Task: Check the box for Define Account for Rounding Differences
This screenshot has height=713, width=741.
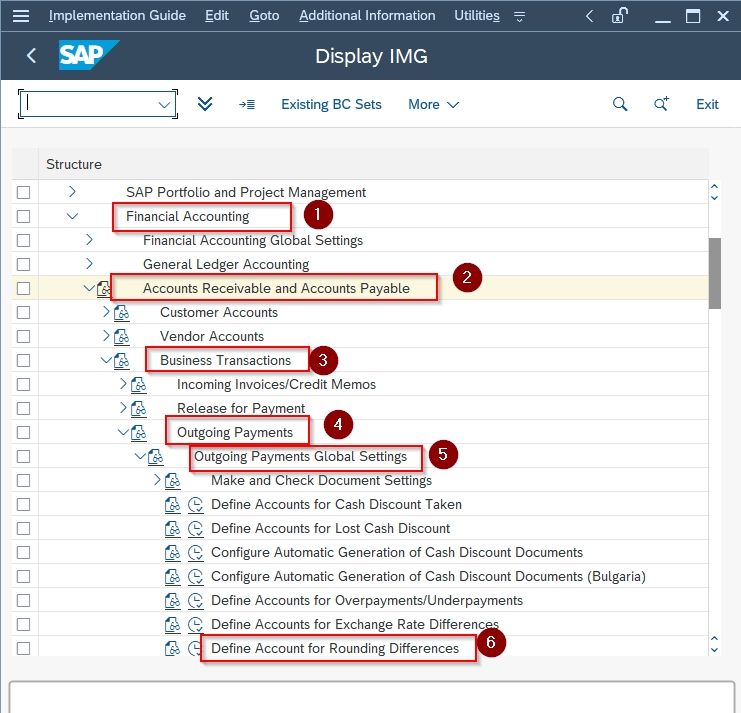Action: (23, 648)
